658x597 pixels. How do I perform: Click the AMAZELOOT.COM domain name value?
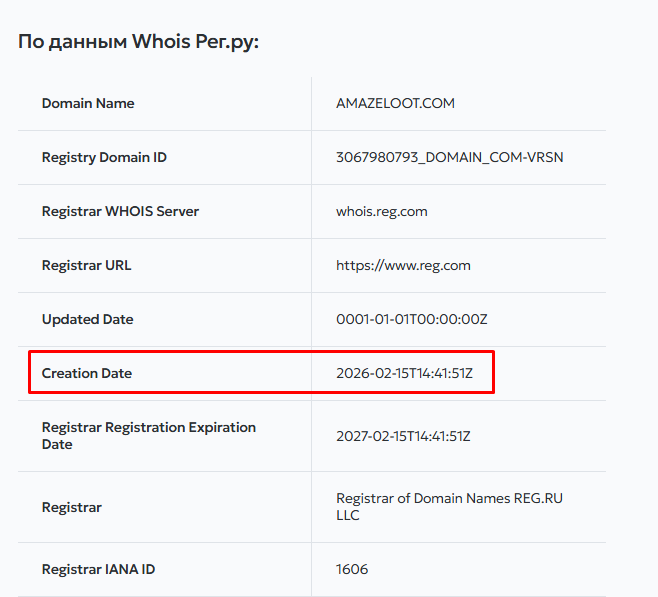point(395,103)
